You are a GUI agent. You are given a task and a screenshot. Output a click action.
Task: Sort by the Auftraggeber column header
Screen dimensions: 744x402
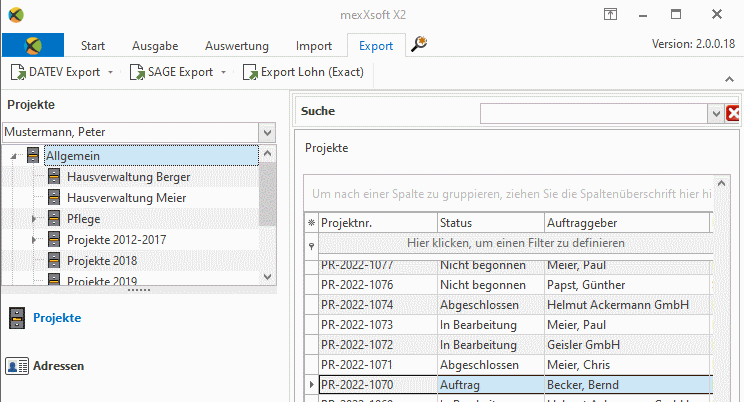626,223
